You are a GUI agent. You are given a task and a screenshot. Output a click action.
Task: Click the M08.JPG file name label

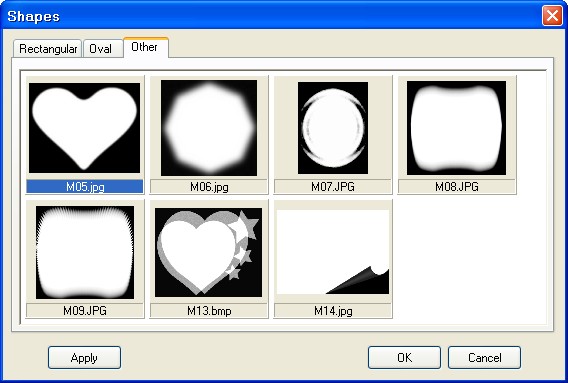[457, 187]
